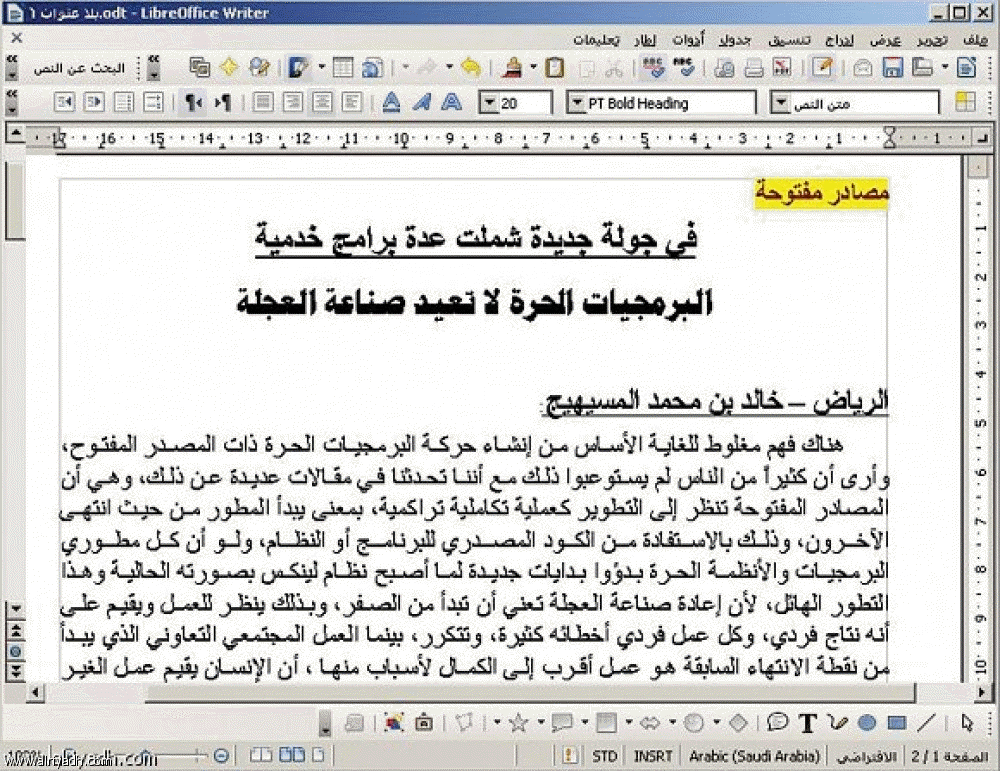Click Arabic (Saudi Arabia) language in status bar
The image size is (1000, 771).
click(754, 756)
